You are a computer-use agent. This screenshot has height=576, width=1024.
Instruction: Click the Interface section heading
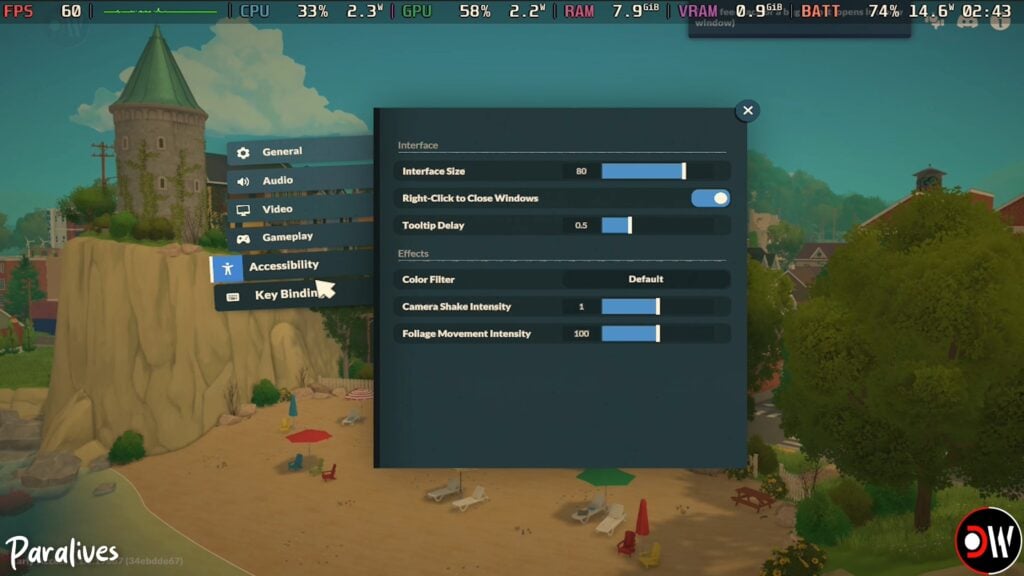tap(418, 145)
